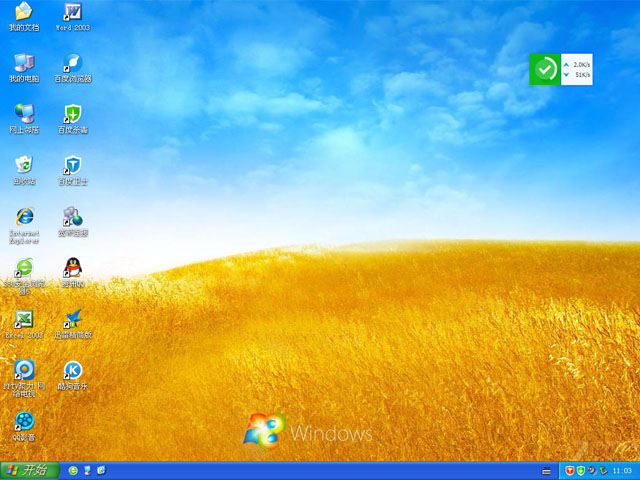
Task: Click the network speed readout on widget
Action: [577, 69]
